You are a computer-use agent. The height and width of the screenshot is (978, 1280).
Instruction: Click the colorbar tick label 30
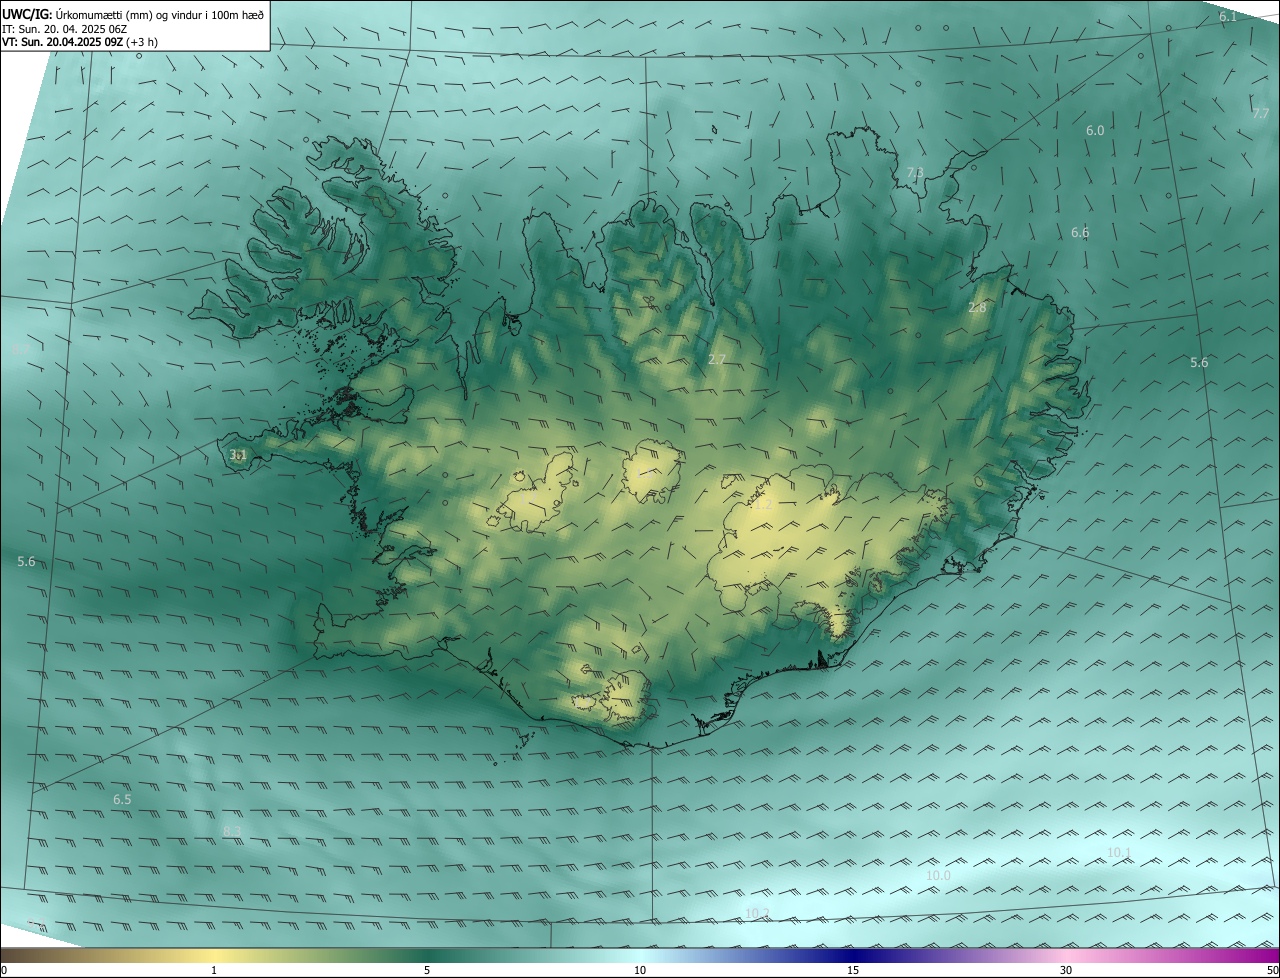point(1066,970)
